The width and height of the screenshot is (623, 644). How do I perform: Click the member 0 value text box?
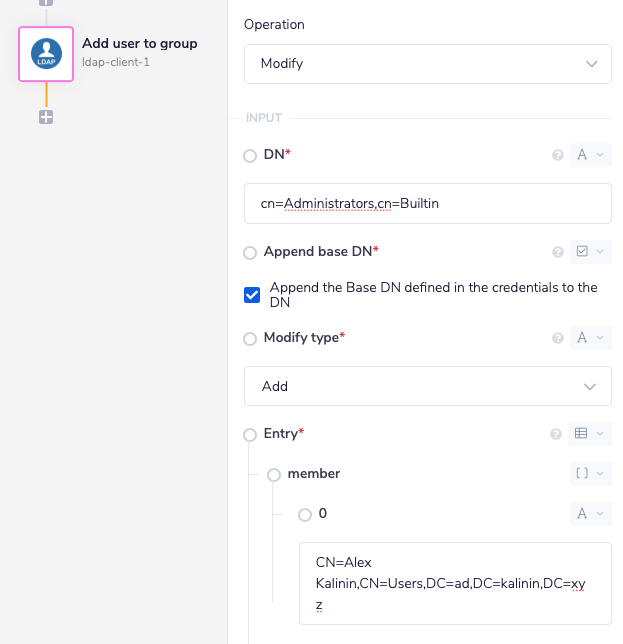coord(455,584)
